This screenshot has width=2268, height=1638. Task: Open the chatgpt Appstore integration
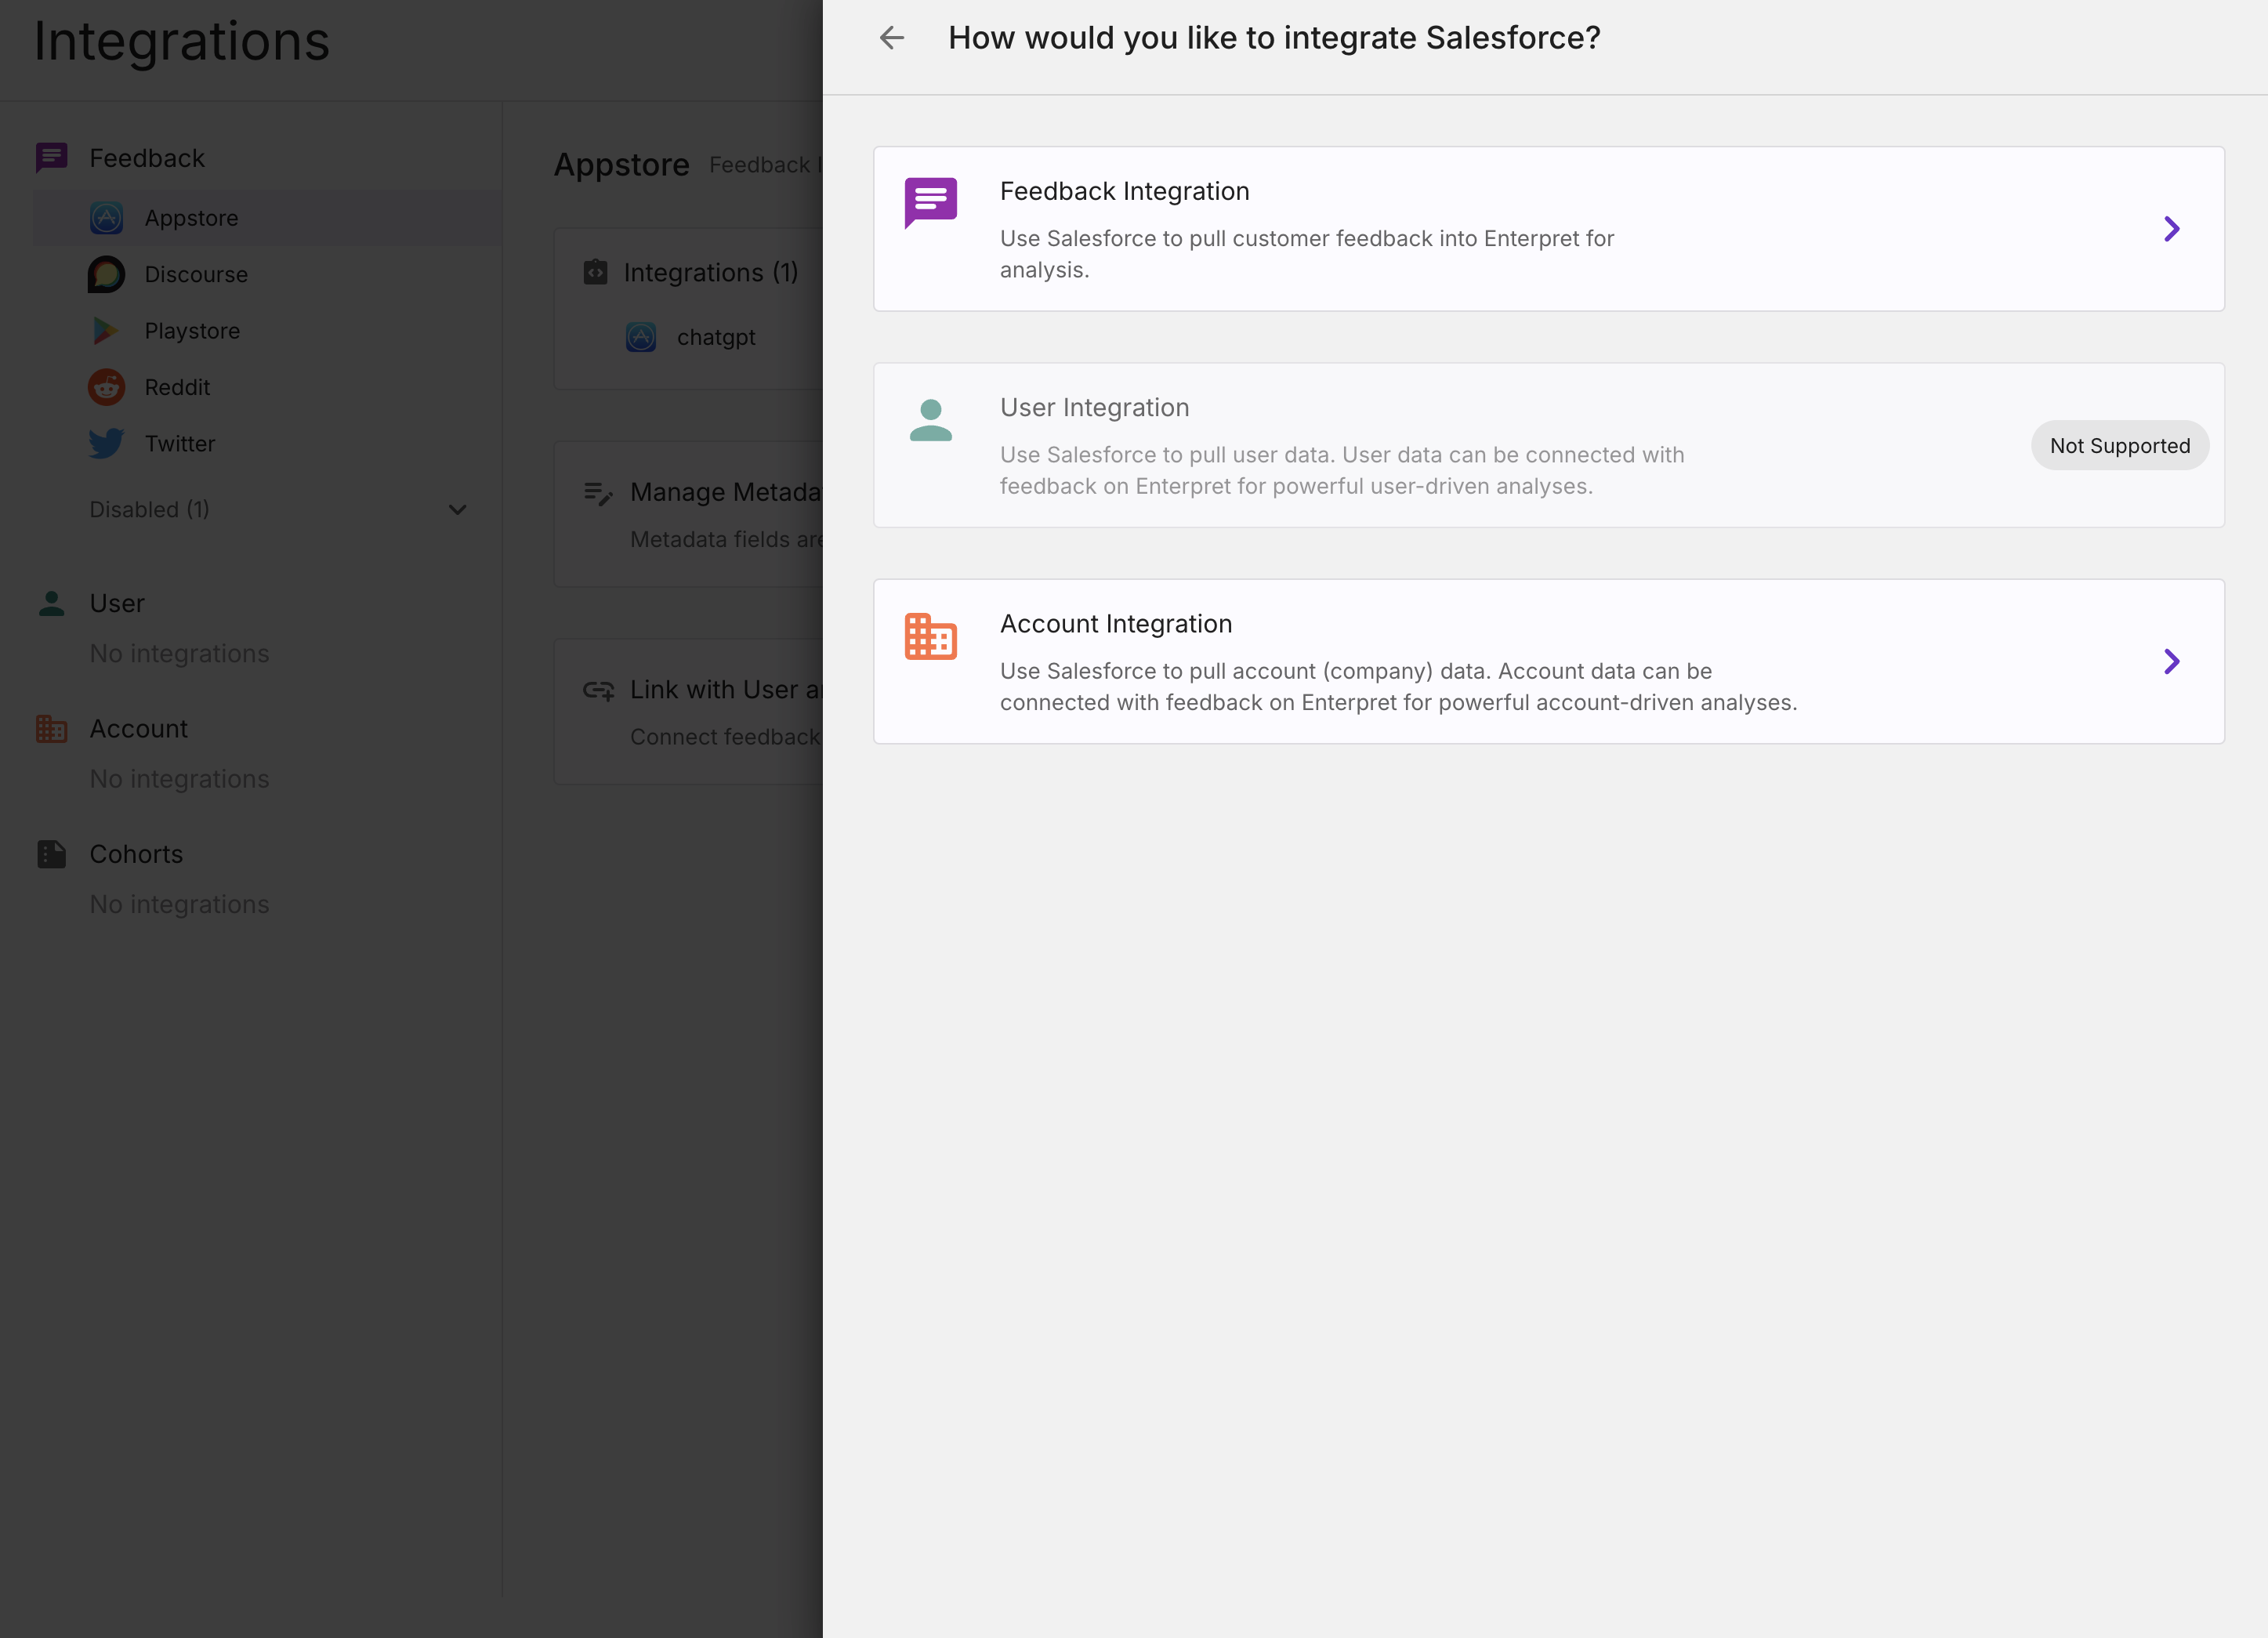click(715, 338)
